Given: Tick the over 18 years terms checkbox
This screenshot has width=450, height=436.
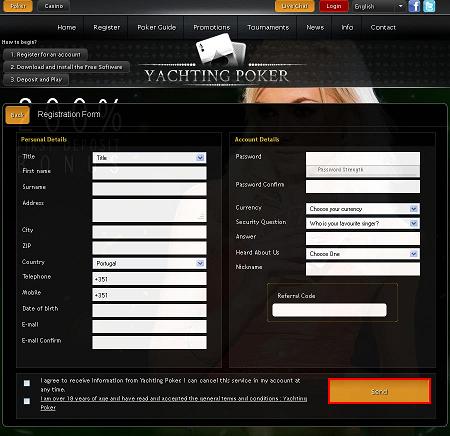Looking at the screenshot, I should click(27, 401).
